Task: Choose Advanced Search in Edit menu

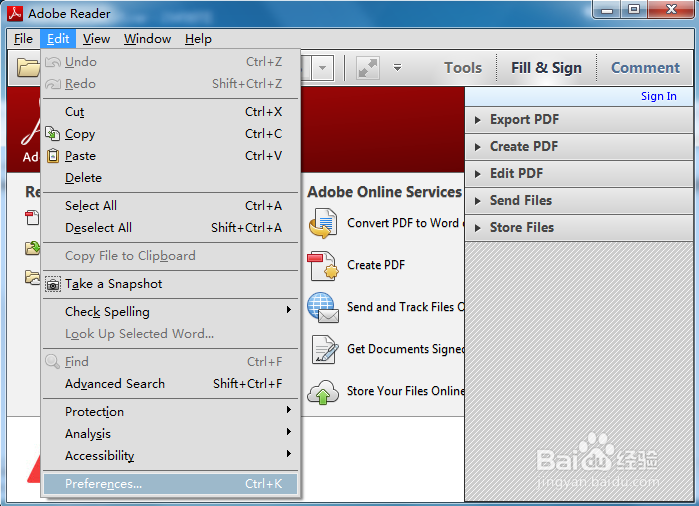Action: click(x=170, y=383)
